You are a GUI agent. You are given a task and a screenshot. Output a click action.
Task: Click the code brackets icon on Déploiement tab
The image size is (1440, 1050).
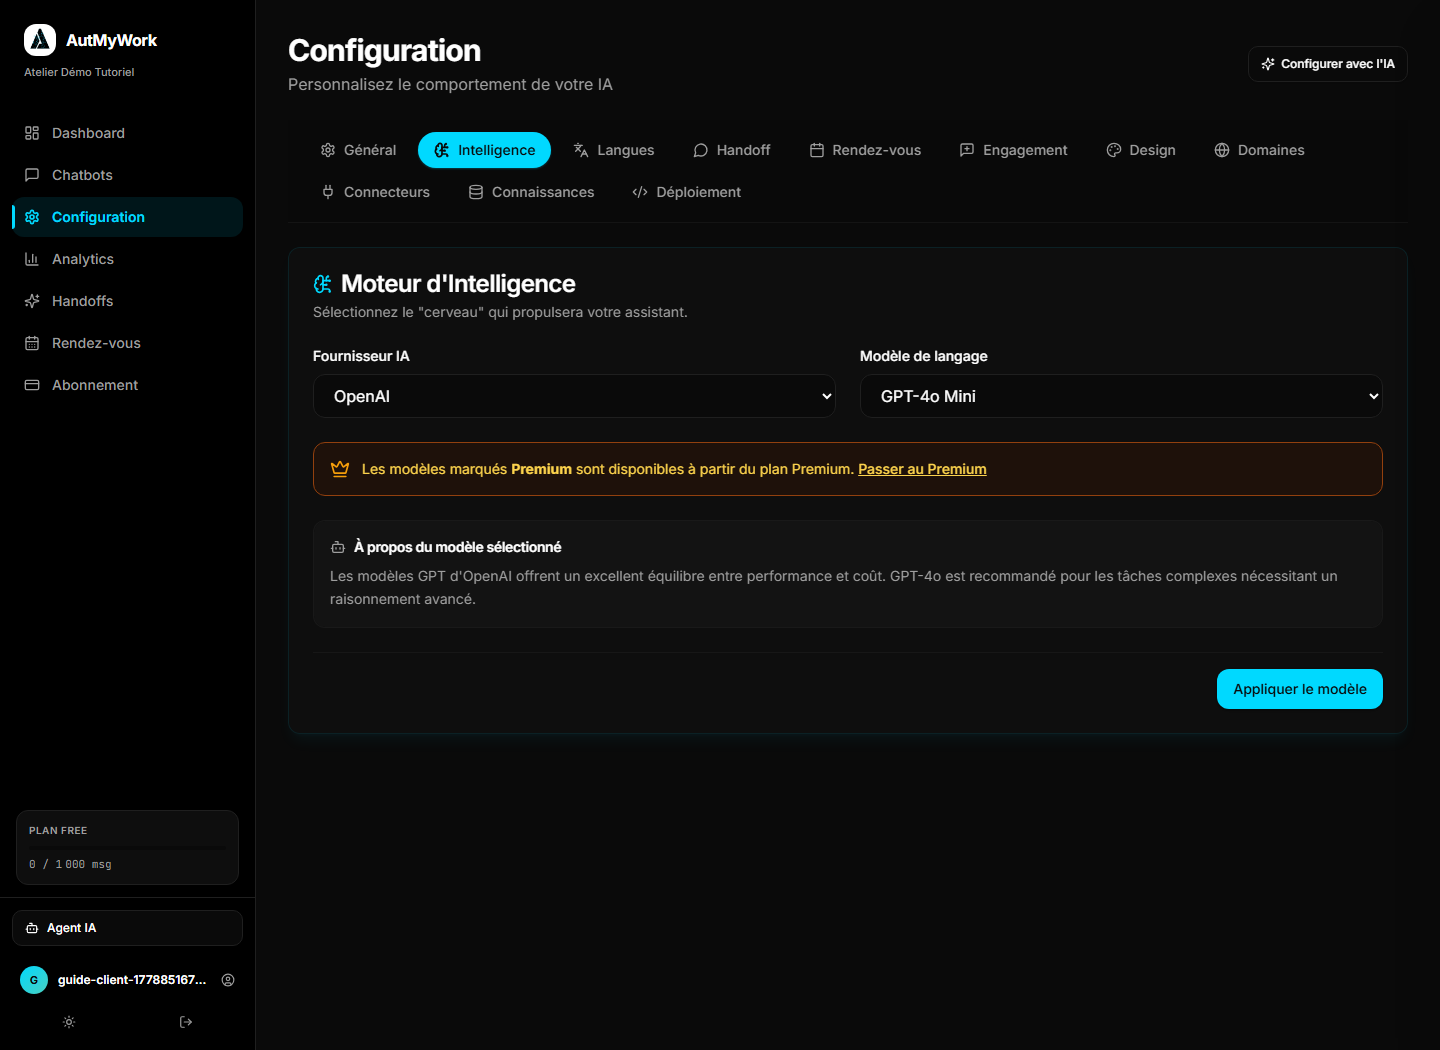pyautogui.click(x=640, y=192)
